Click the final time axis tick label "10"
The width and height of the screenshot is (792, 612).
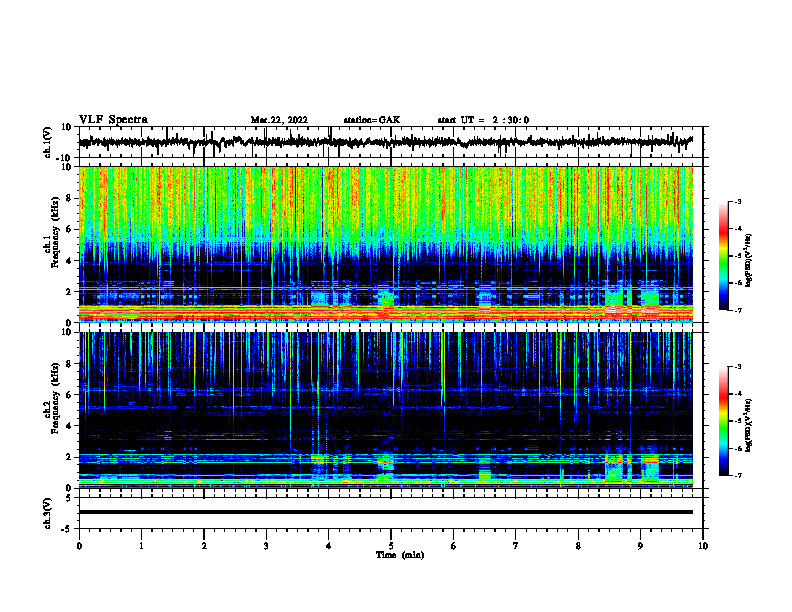pyautogui.click(x=703, y=546)
